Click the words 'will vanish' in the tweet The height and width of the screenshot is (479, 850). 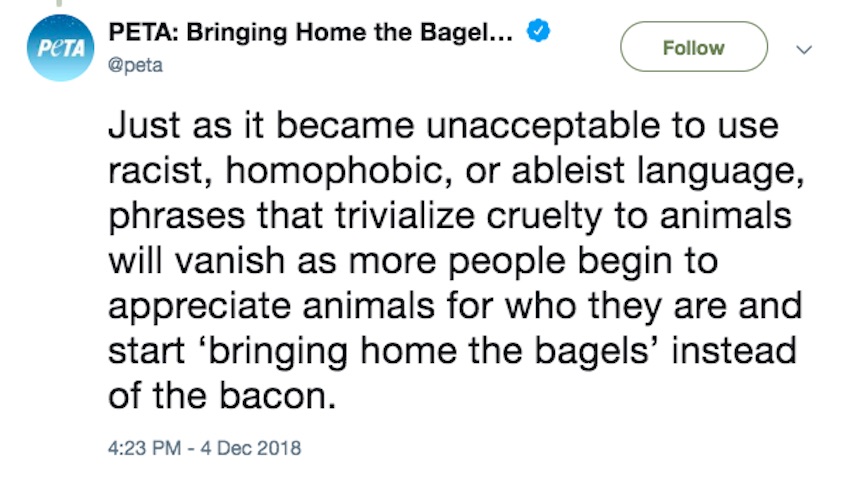197,261
